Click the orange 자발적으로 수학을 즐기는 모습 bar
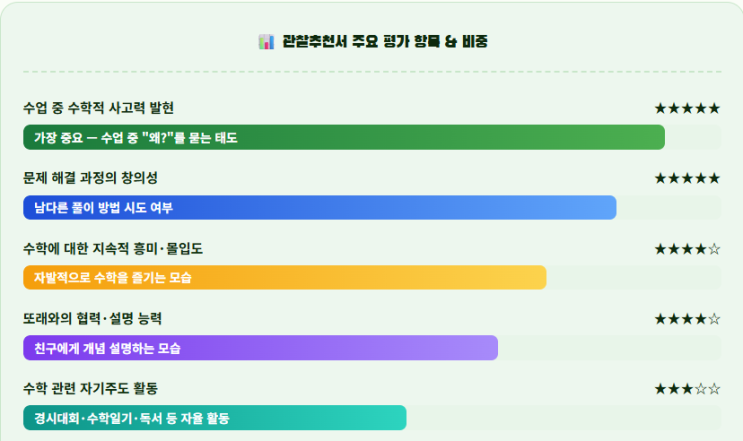 click(284, 278)
